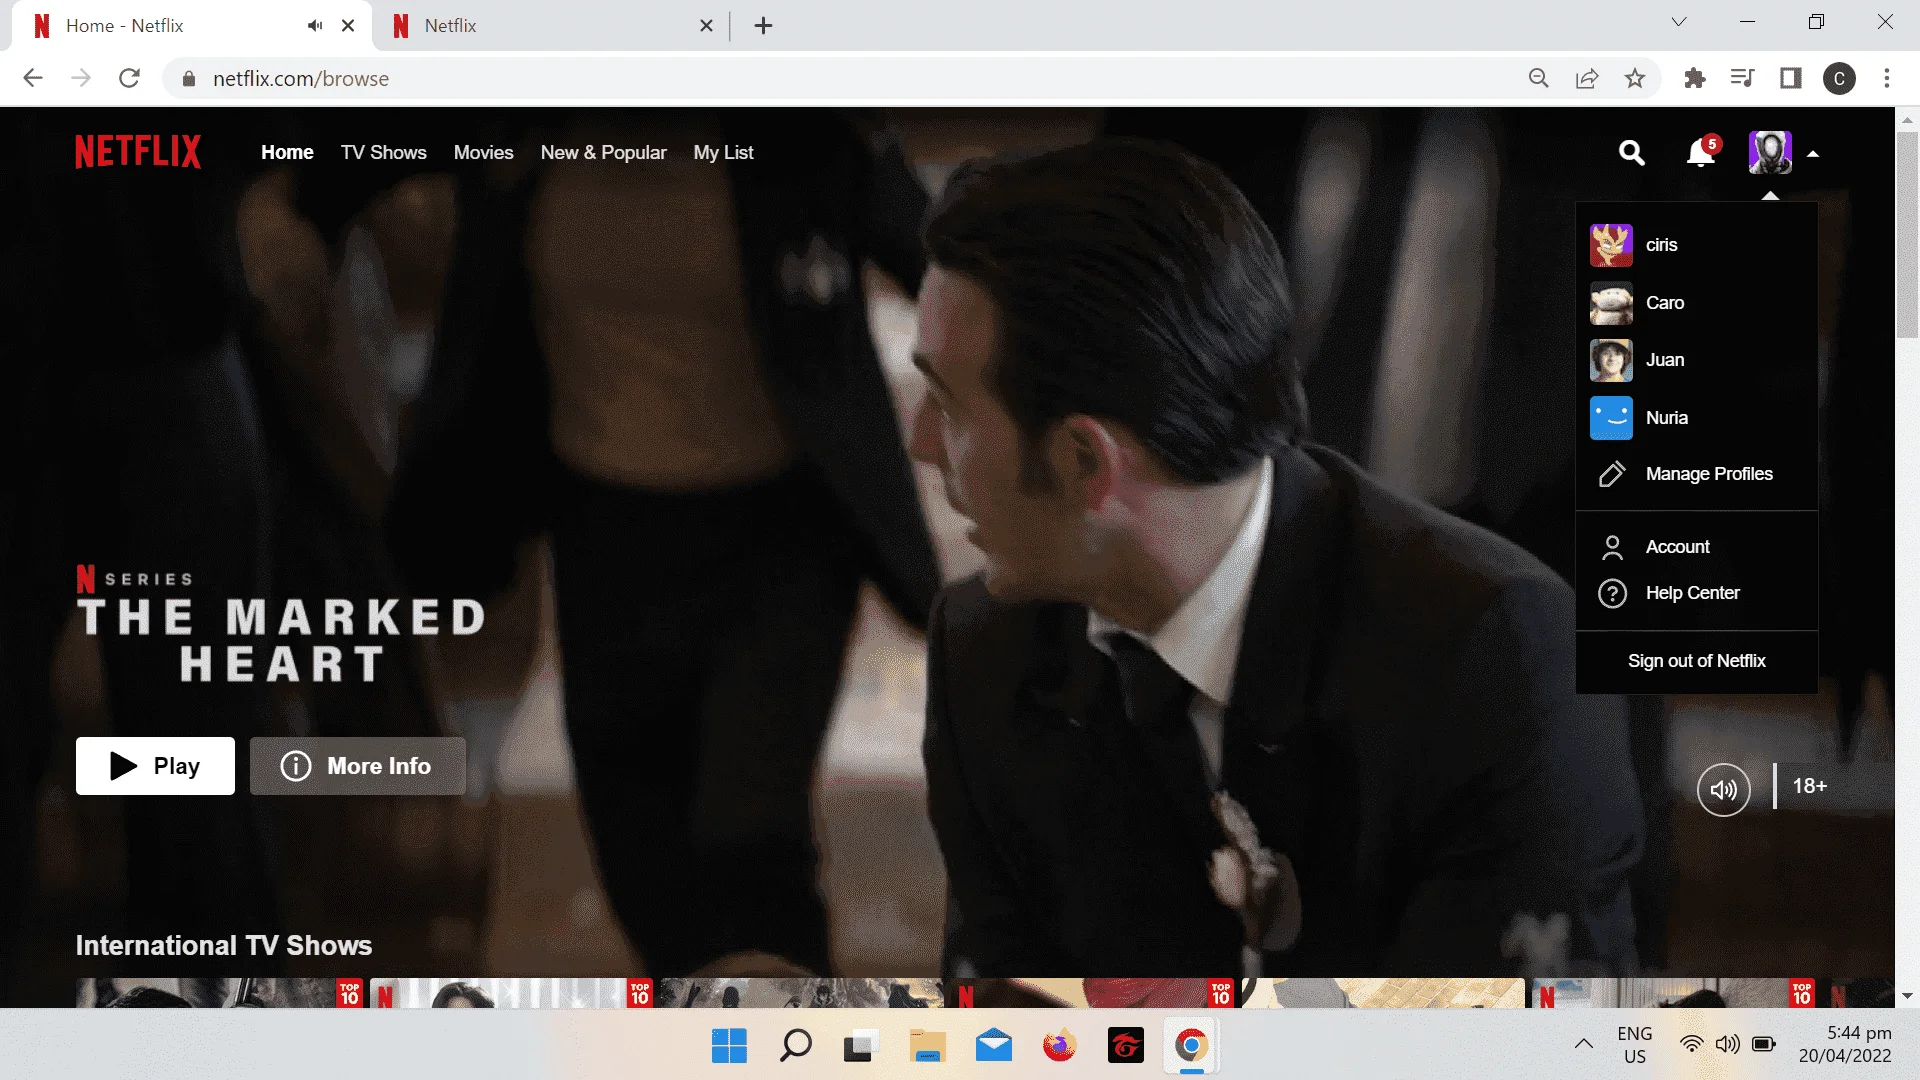Click the scrollbar down arrow
The image size is (1920, 1080).
(1907, 996)
